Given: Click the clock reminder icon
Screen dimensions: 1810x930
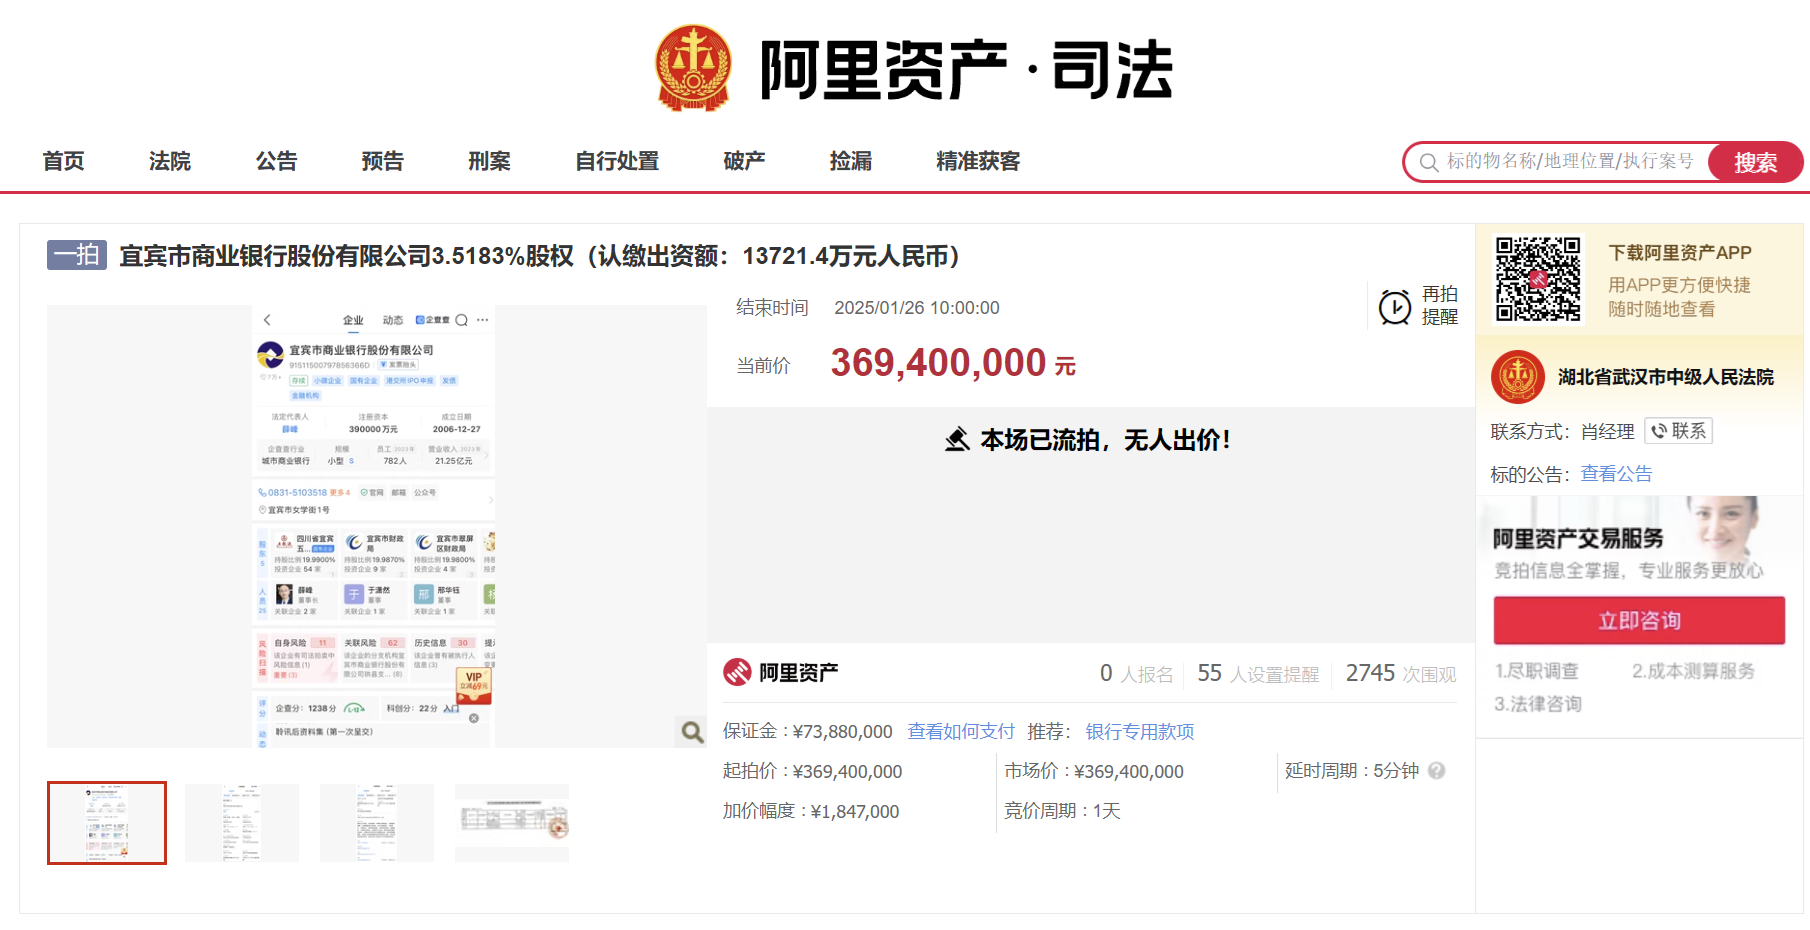Looking at the screenshot, I should pos(1395,307).
